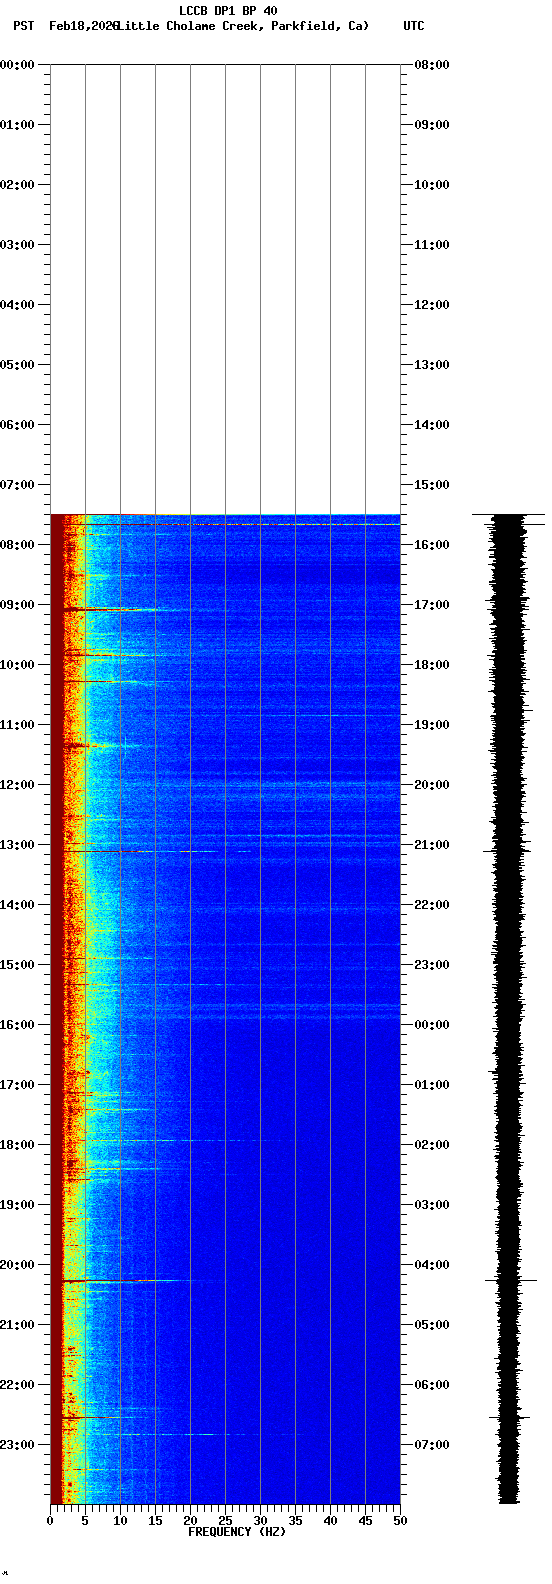Viewport: 552px width, 1584px height.
Task: Click the UTC '04:00' time label
Action: [x=432, y=1265]
